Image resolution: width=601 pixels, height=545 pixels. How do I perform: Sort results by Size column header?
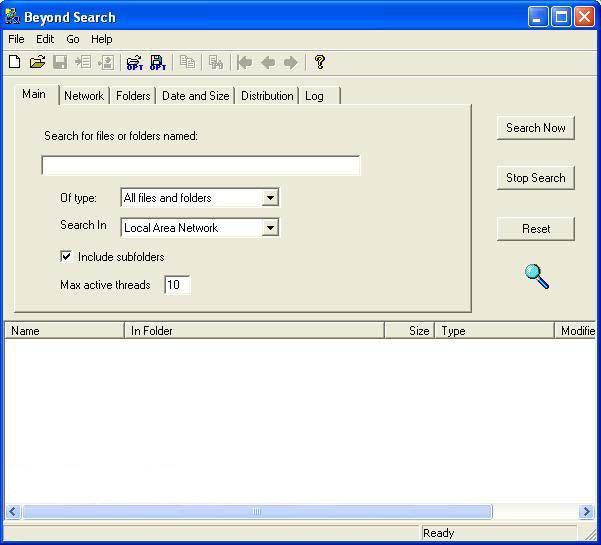(x=409, y=331)
